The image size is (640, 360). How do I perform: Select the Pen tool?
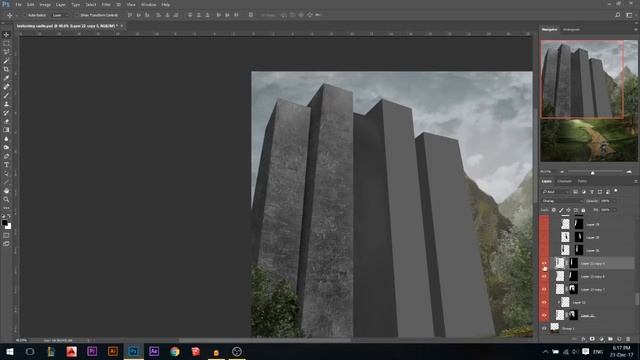(6, 156)
